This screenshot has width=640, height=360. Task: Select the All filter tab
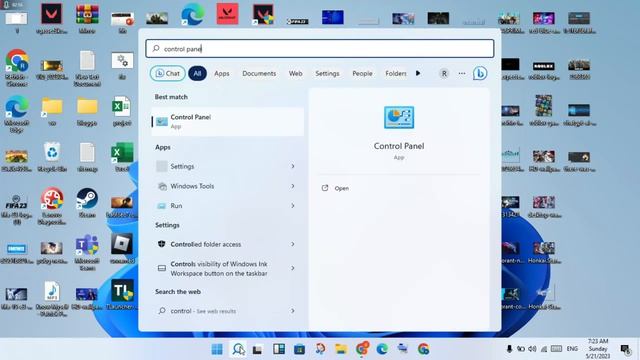point(197,73)
